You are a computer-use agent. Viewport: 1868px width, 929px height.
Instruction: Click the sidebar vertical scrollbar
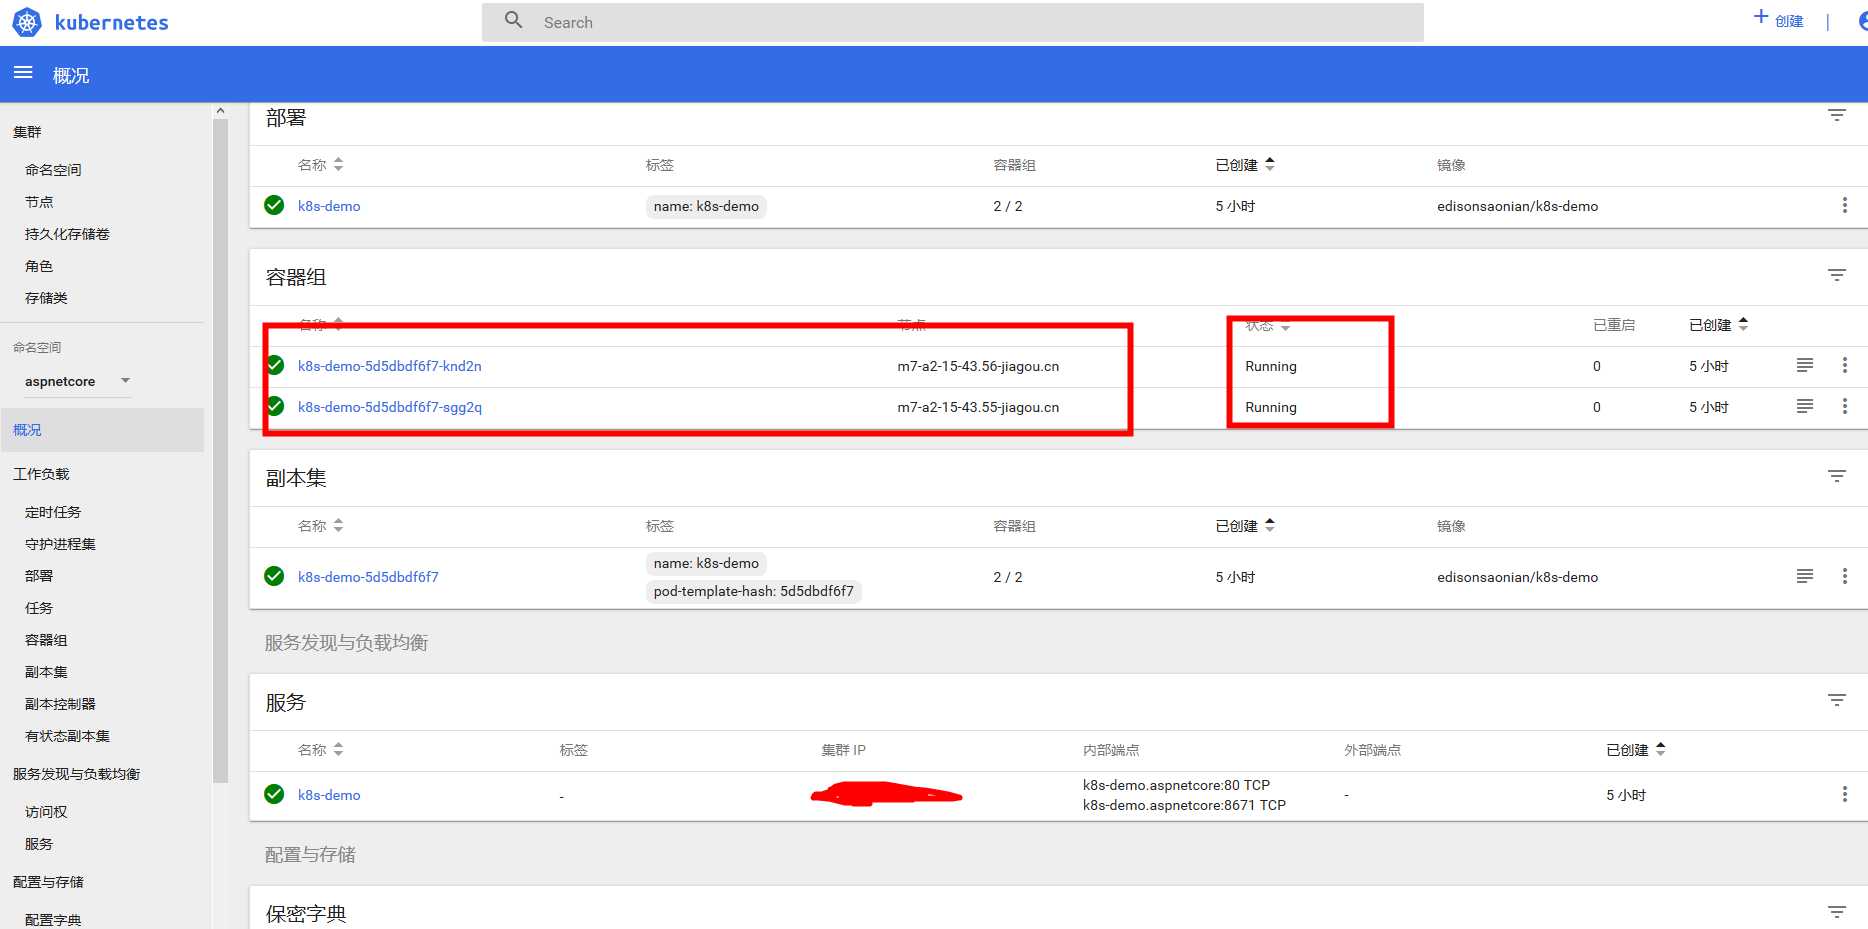[x=220, y=450]
